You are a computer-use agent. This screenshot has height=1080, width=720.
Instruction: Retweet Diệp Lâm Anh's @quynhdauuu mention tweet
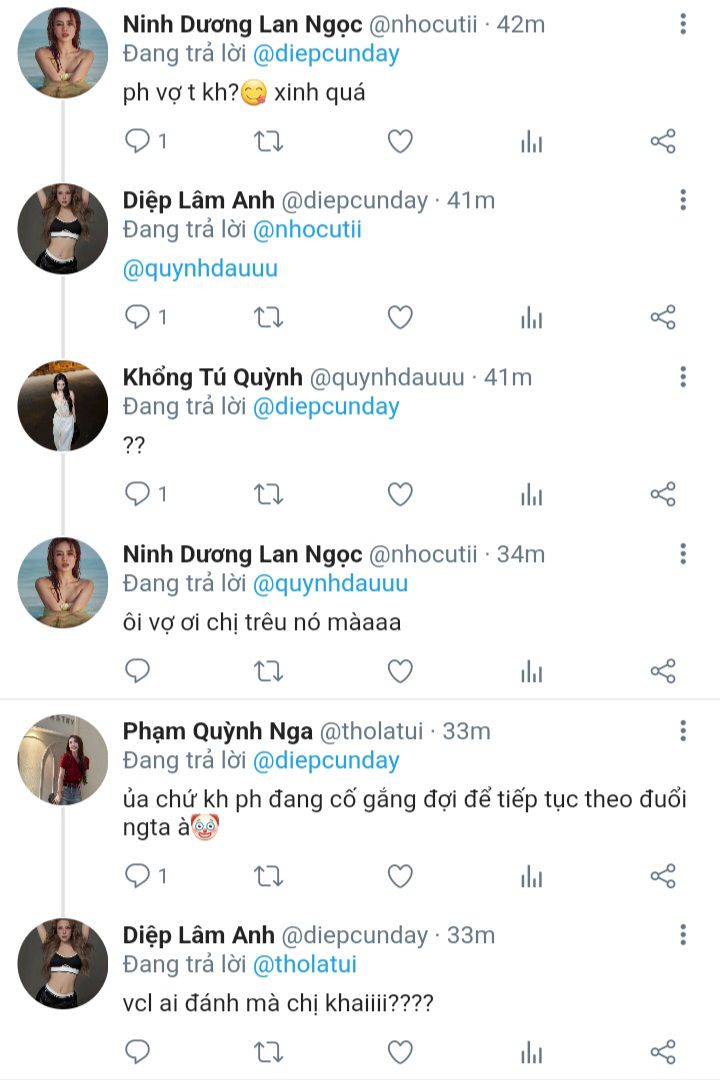268,318
